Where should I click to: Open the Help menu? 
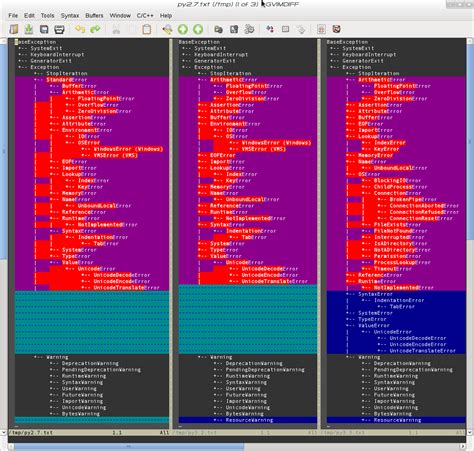click(x=166, y=16)
